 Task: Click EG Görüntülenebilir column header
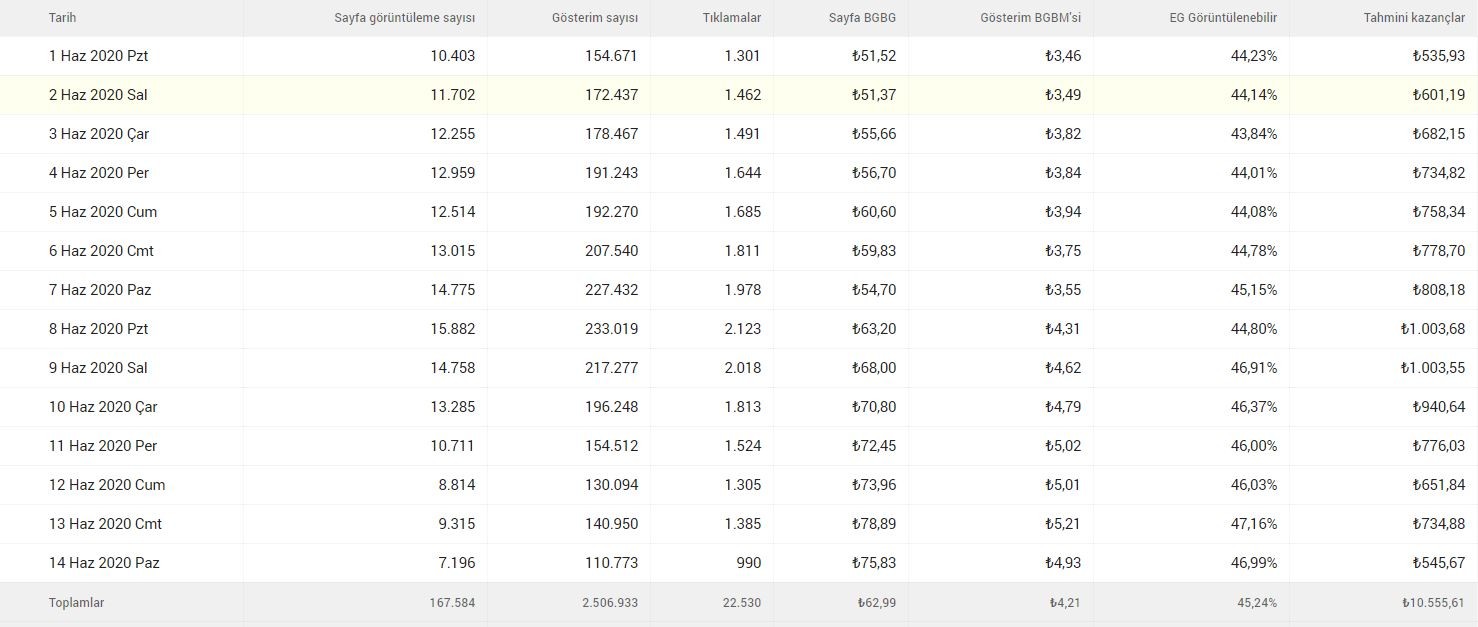coord(1223,18)
